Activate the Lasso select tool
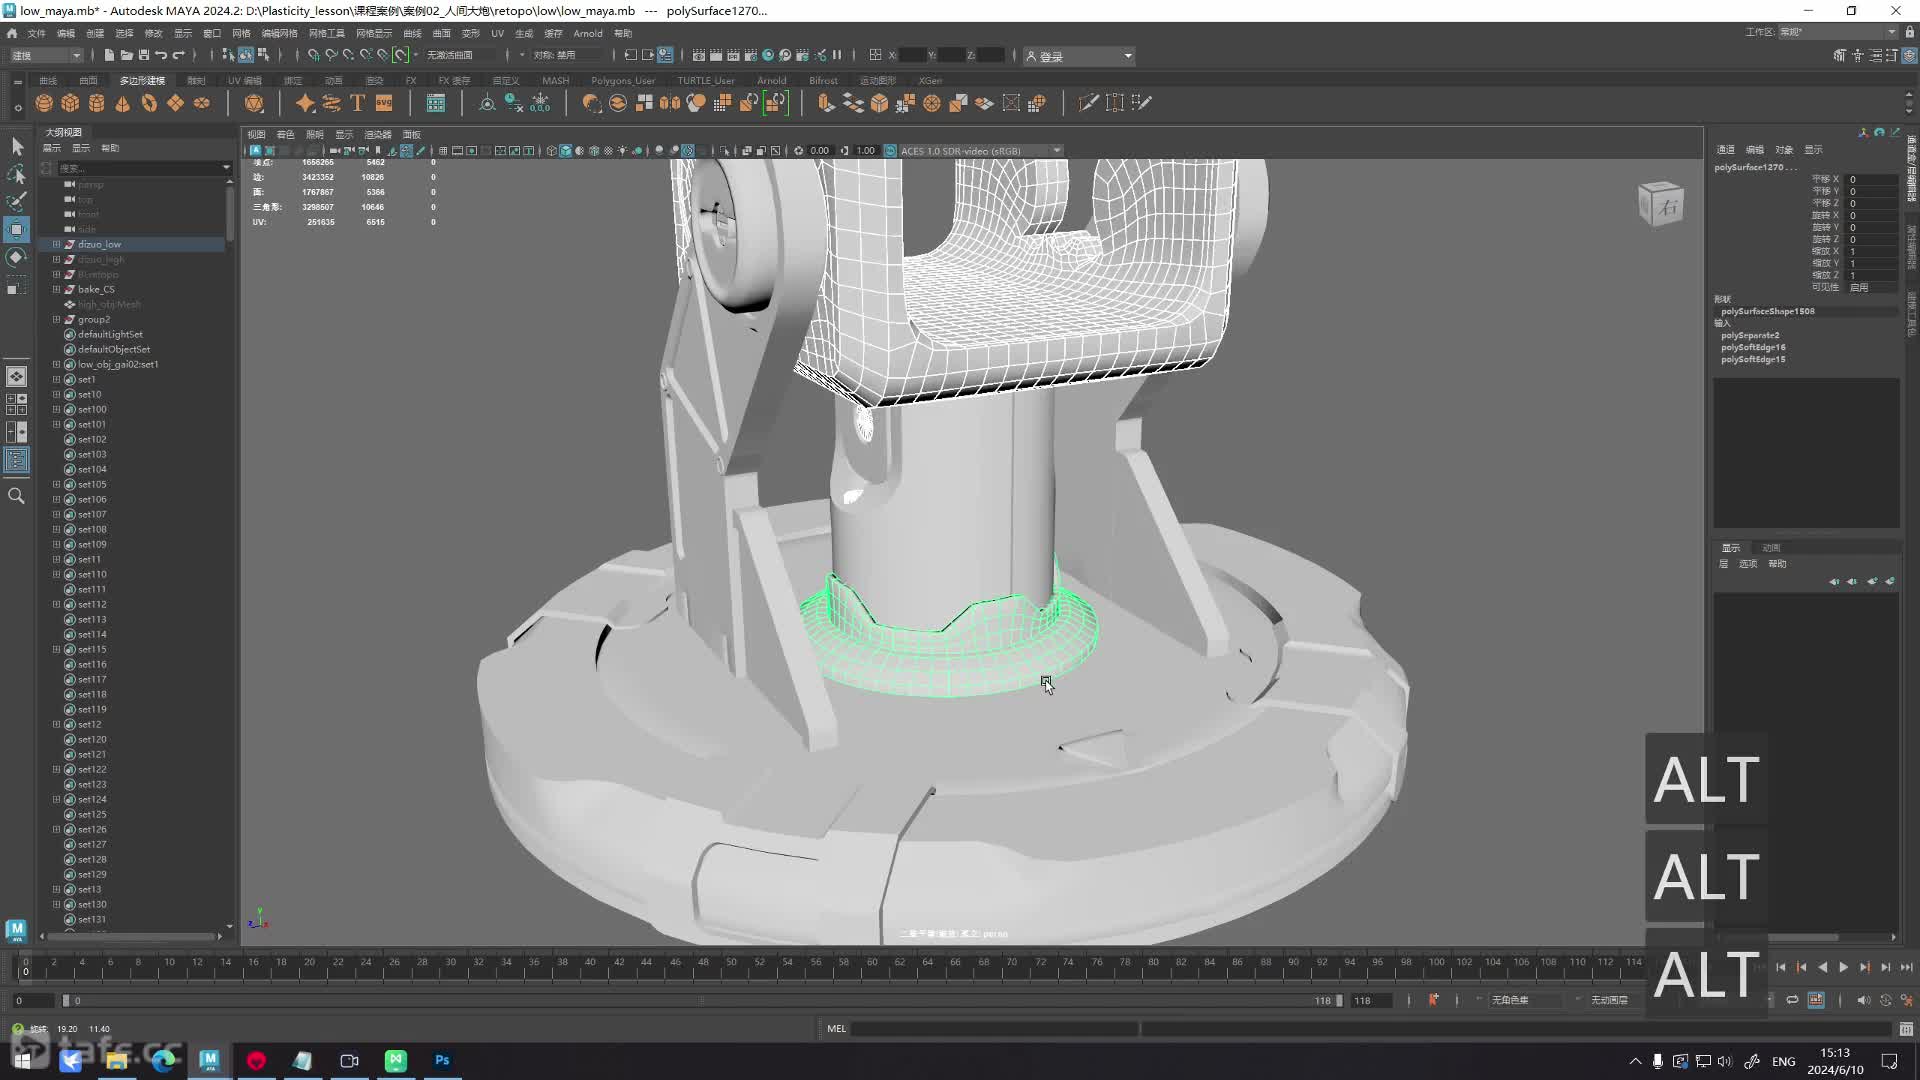The image size is (1920, 1080). (17, 175)
